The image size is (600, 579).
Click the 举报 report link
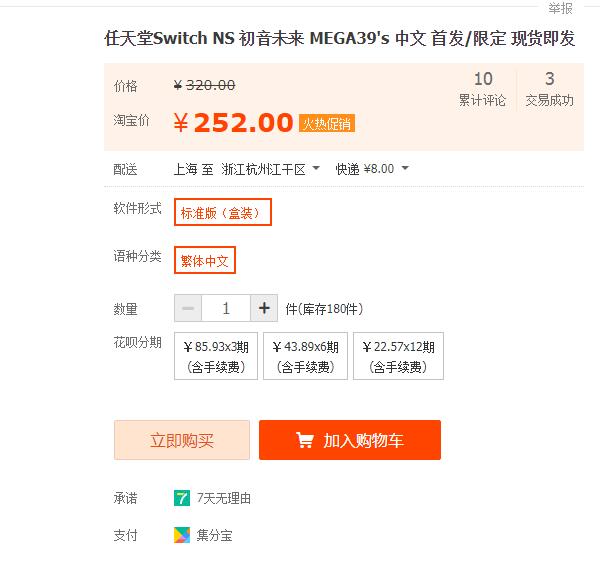(561, 8)
